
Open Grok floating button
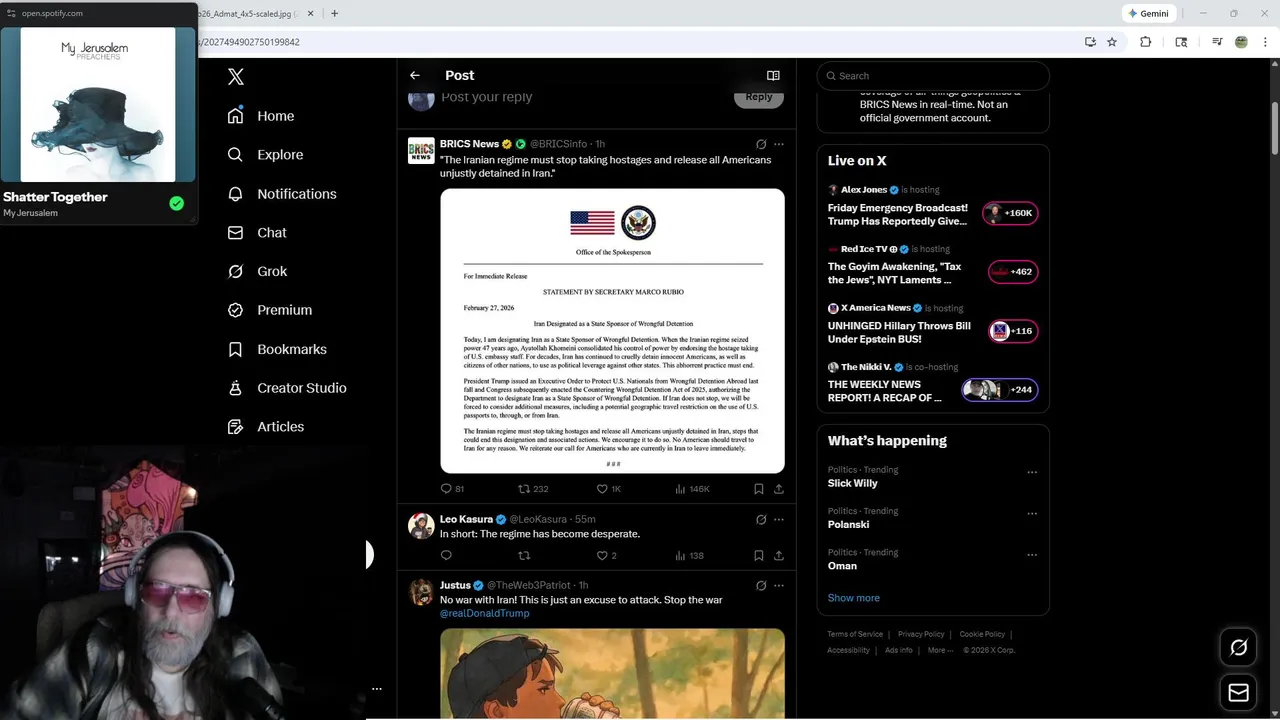(1239, 648)
